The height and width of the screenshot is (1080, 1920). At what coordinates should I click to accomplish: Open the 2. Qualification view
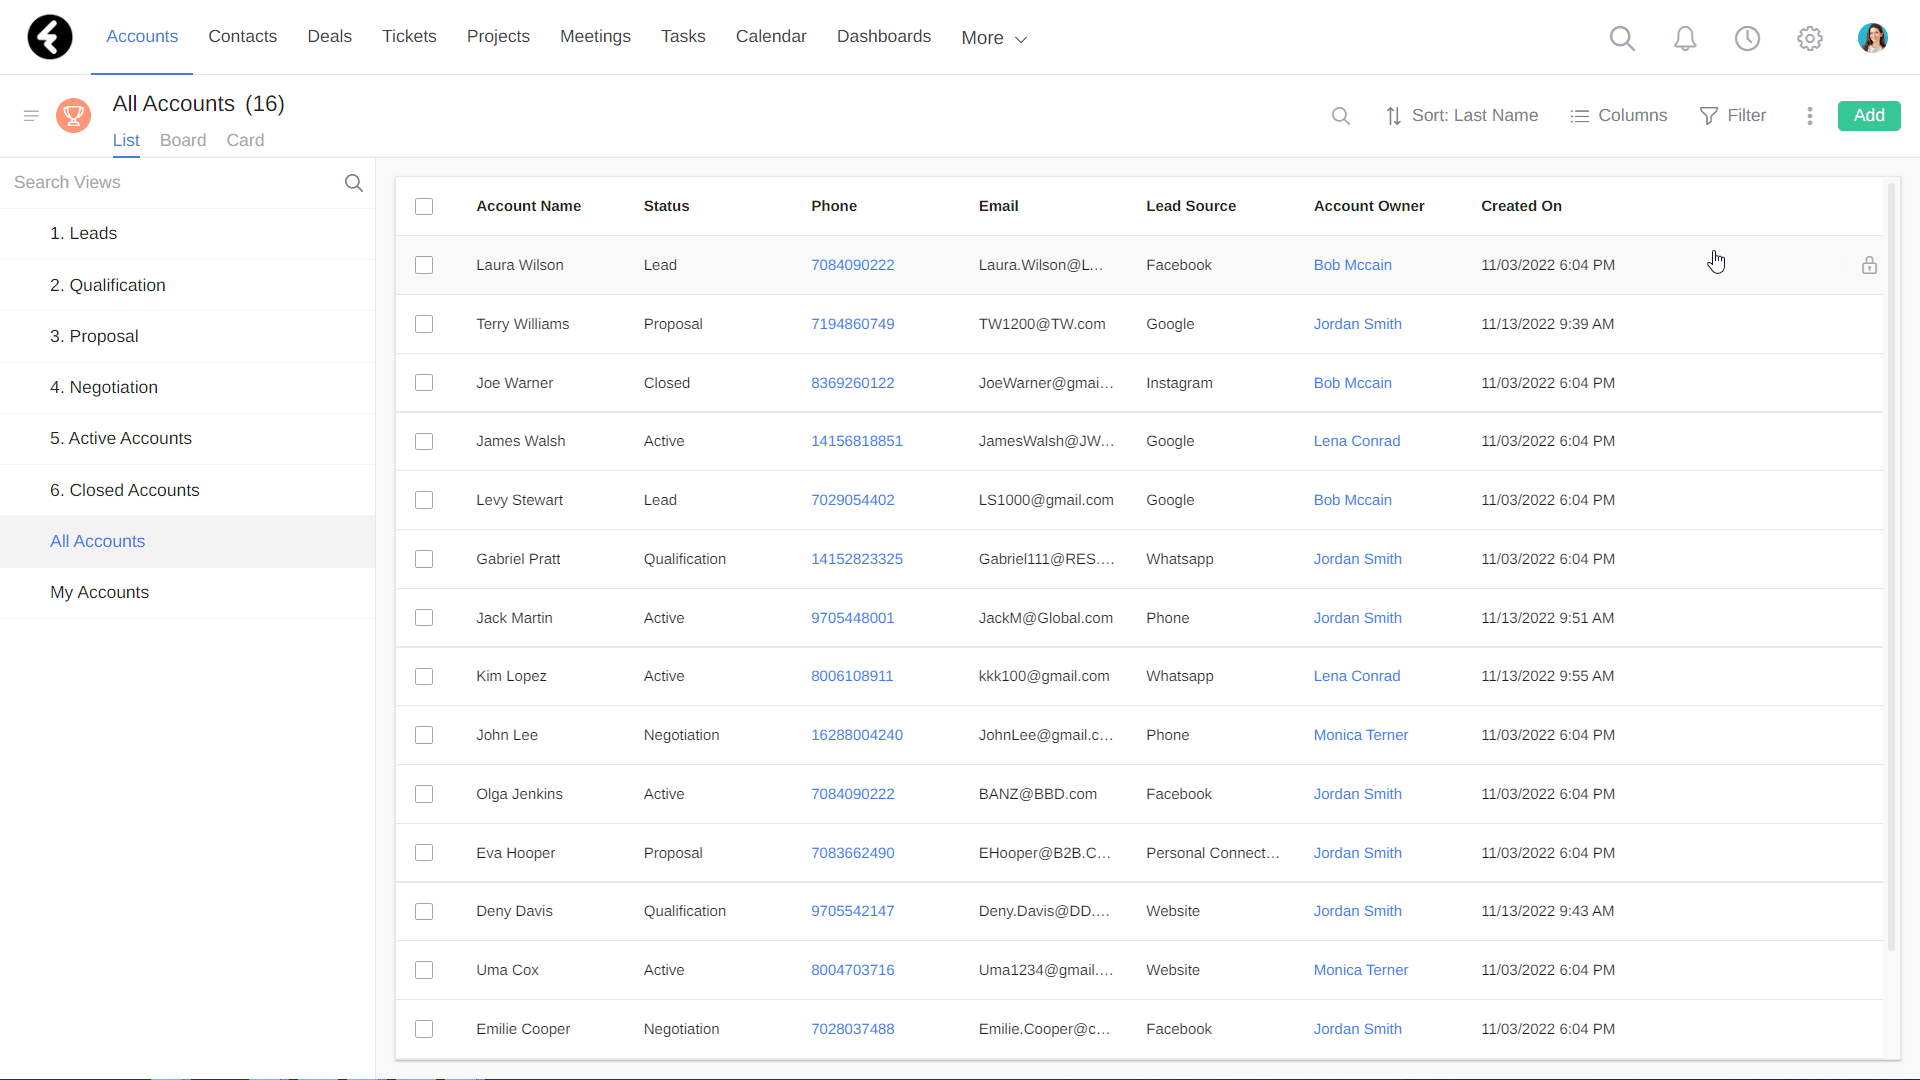pos(188,285)
